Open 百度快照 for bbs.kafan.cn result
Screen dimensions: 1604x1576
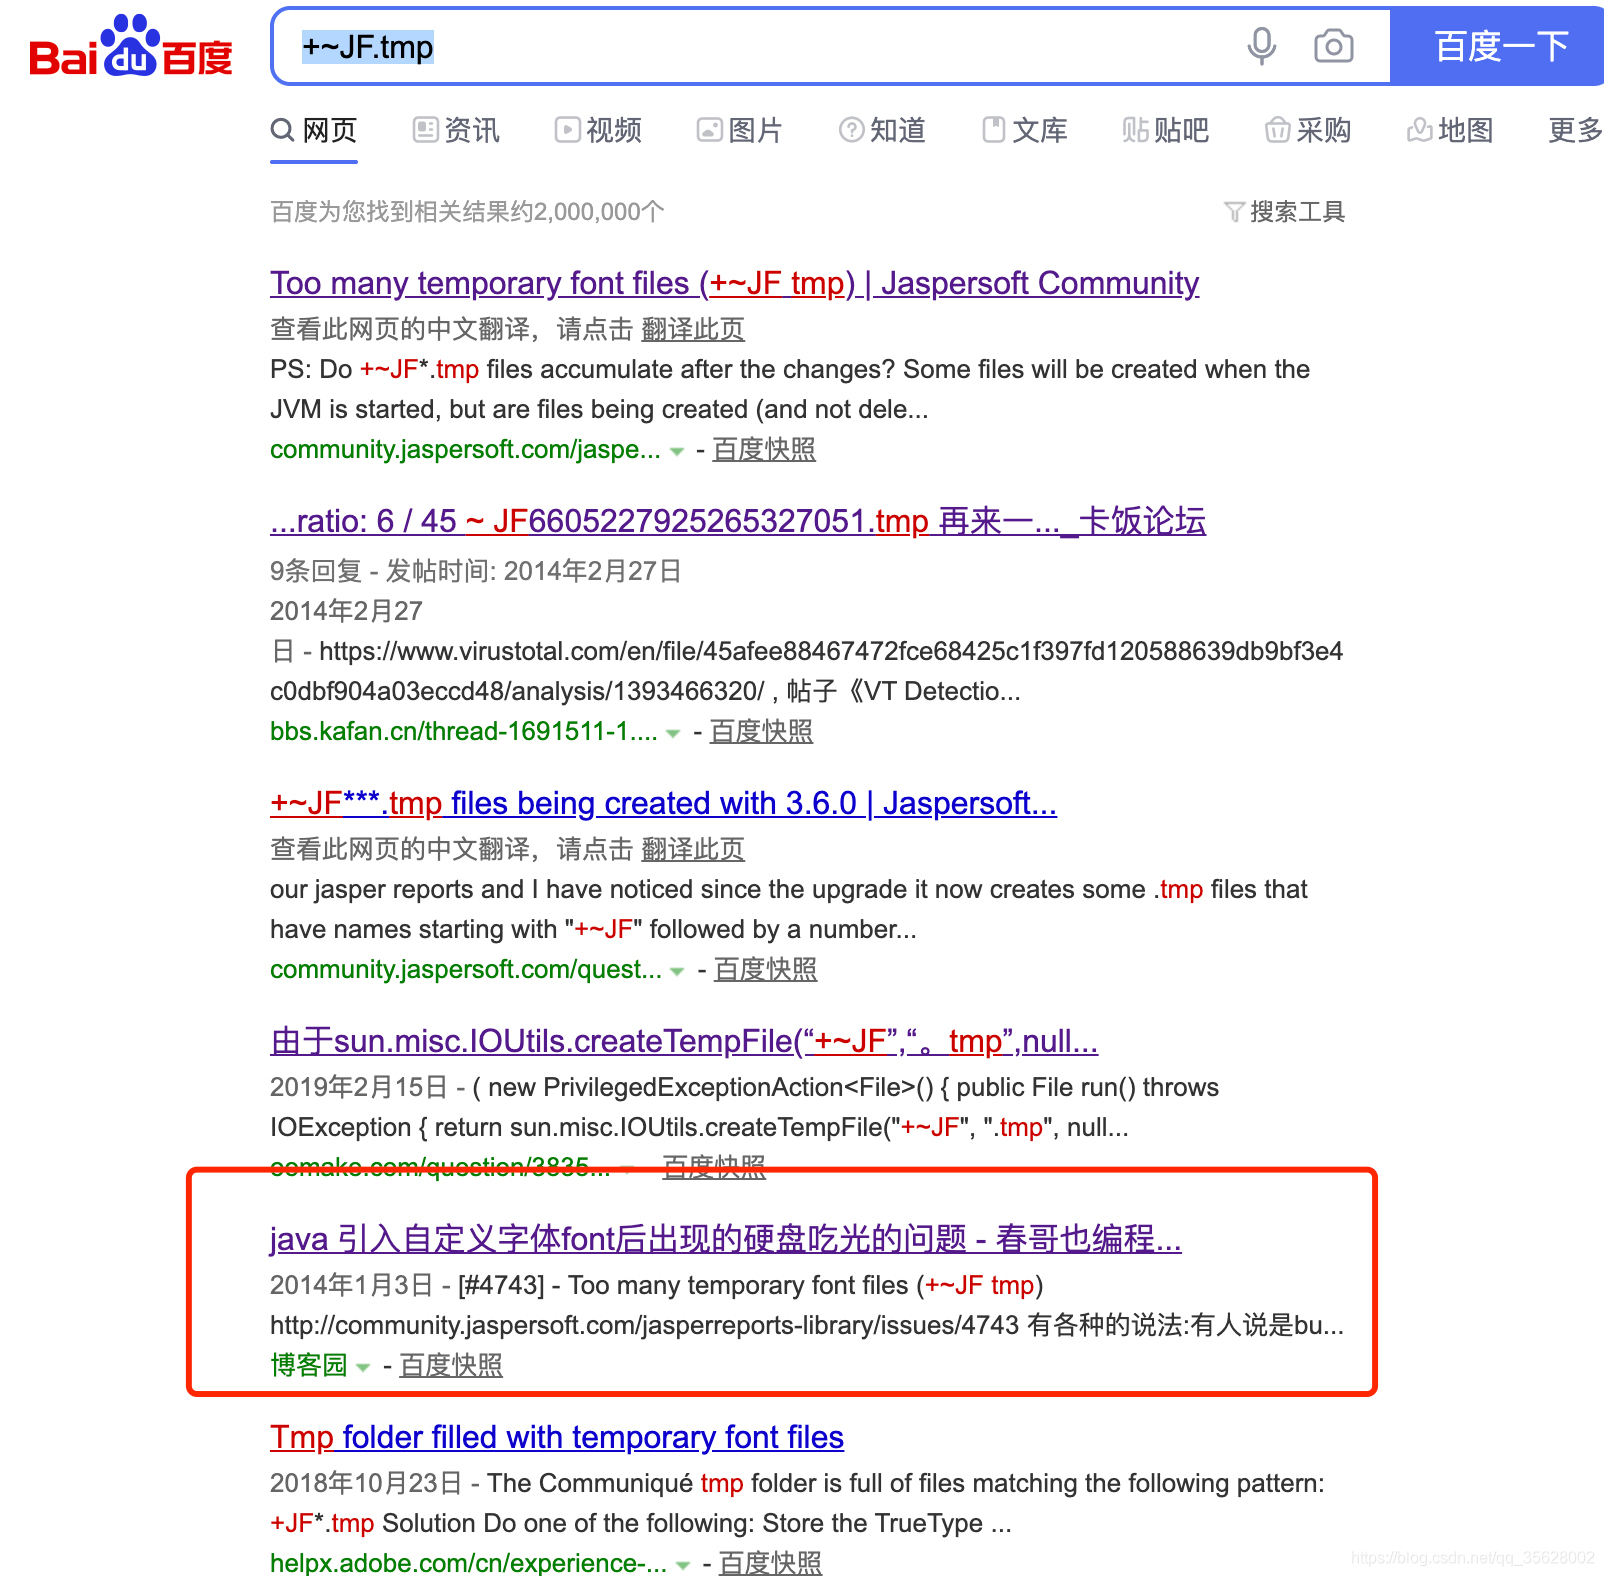pos(761,732)
